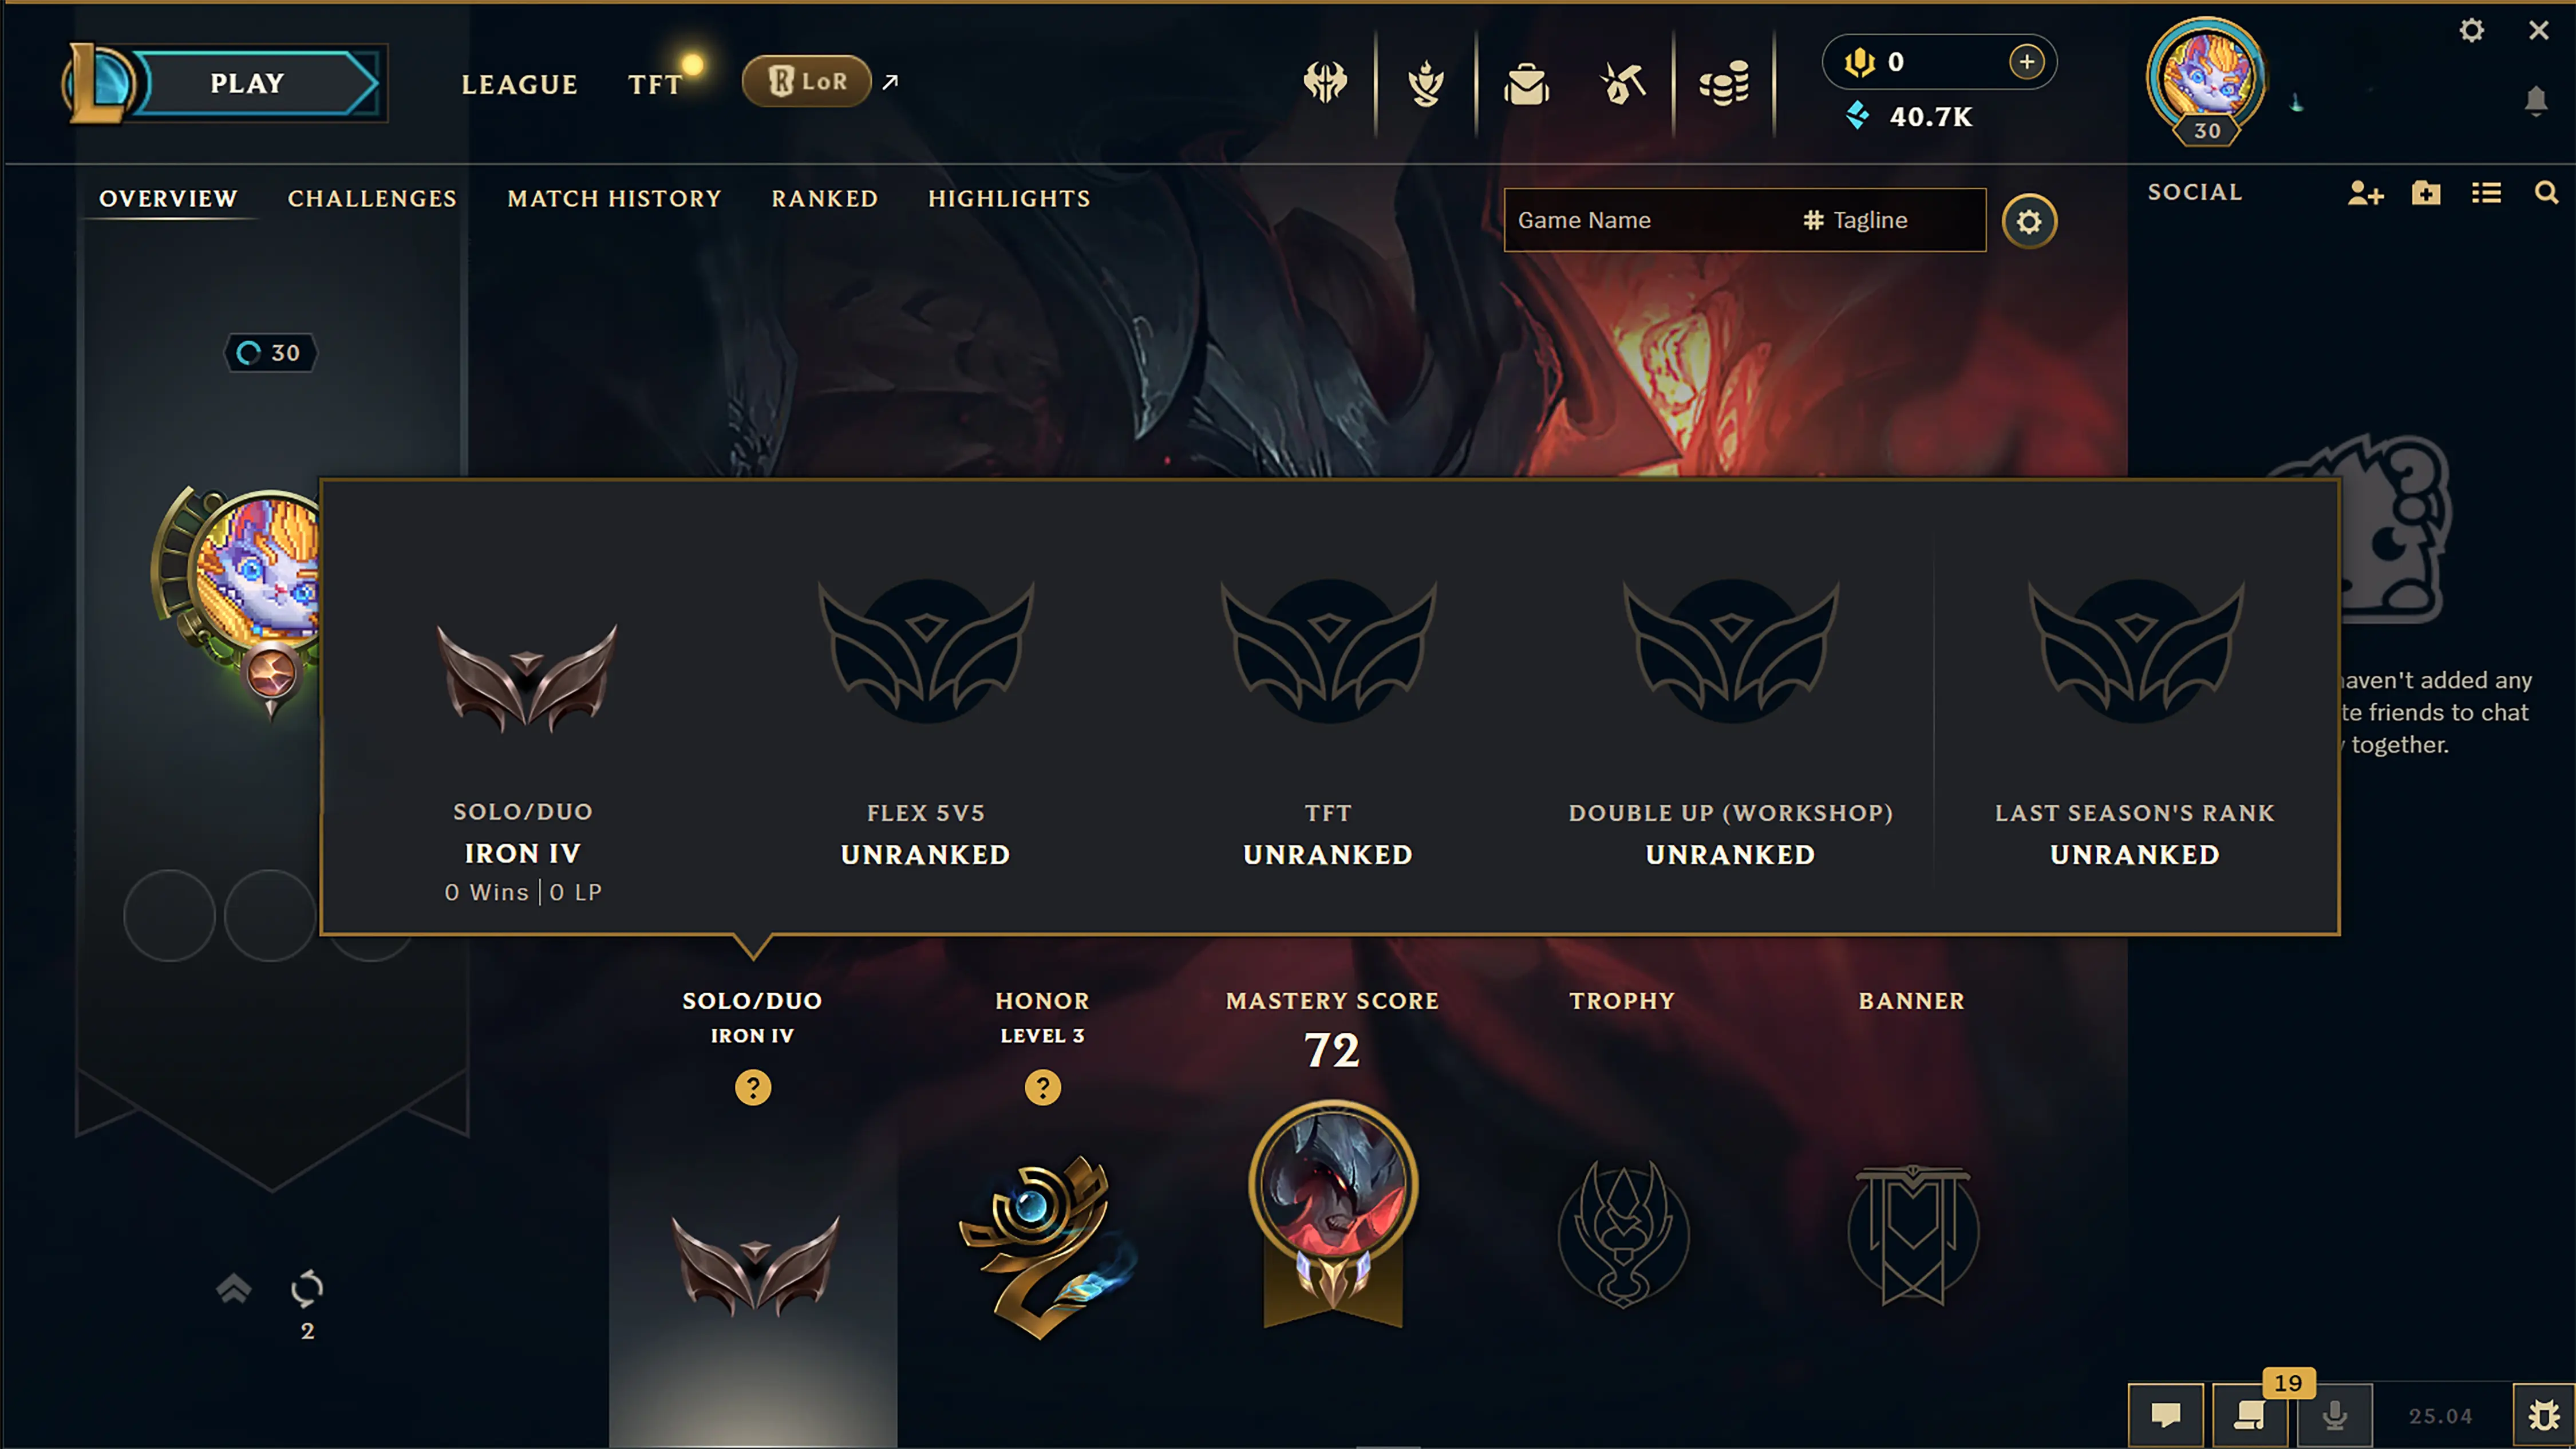Open the notifications bell

pyautogui.click(x=2536, y=101)
